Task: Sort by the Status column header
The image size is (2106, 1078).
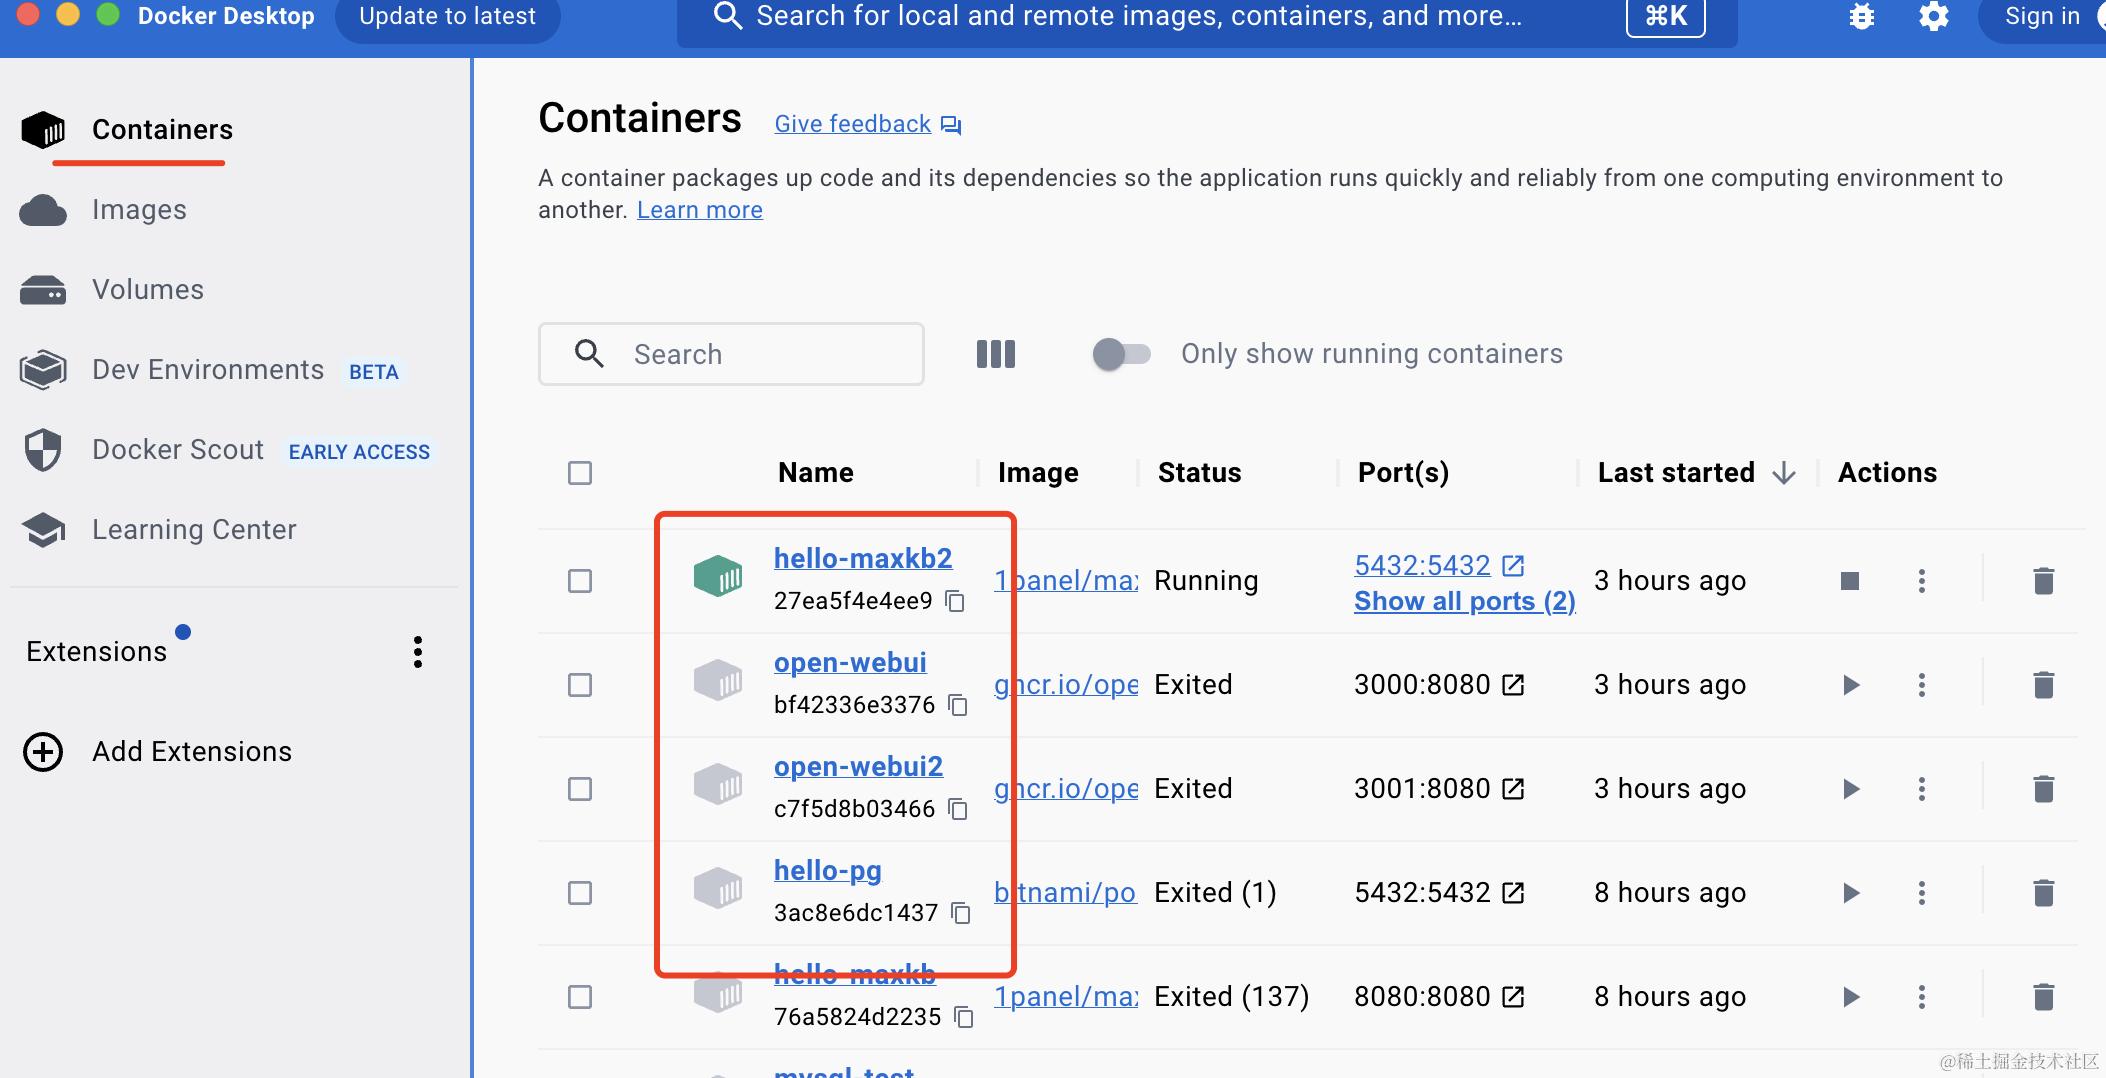Action: [1199, 473]
